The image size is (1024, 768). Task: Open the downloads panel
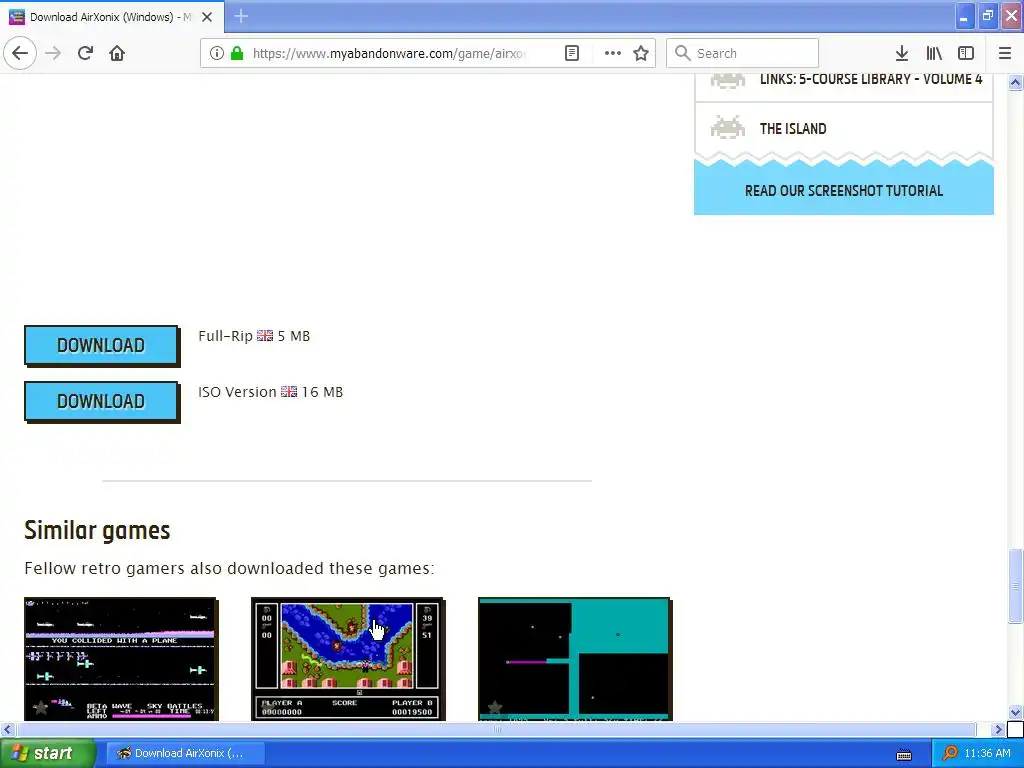pyautogui.click(x=901, y=53)
